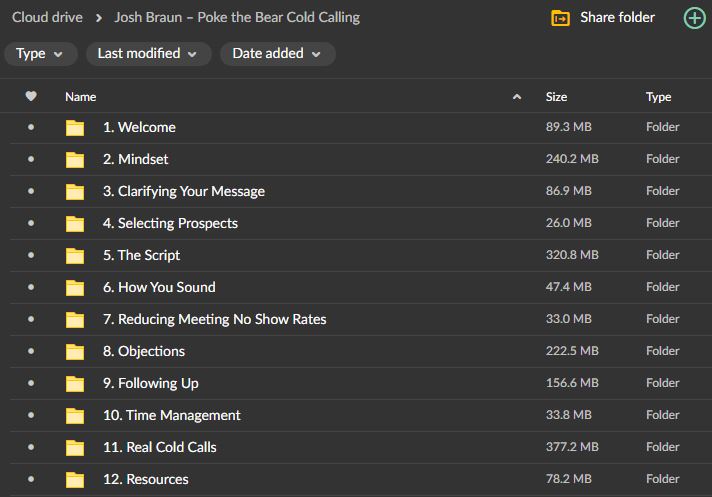Open the 8. Objections folder icon
This screenshot has height=497, width=712.
(75, 352)
